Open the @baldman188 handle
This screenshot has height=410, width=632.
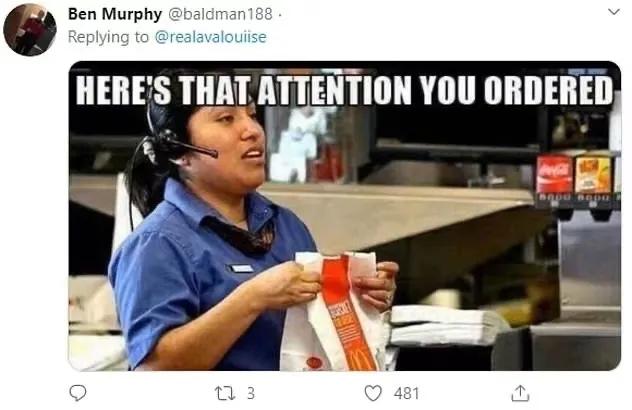(220, 14)
